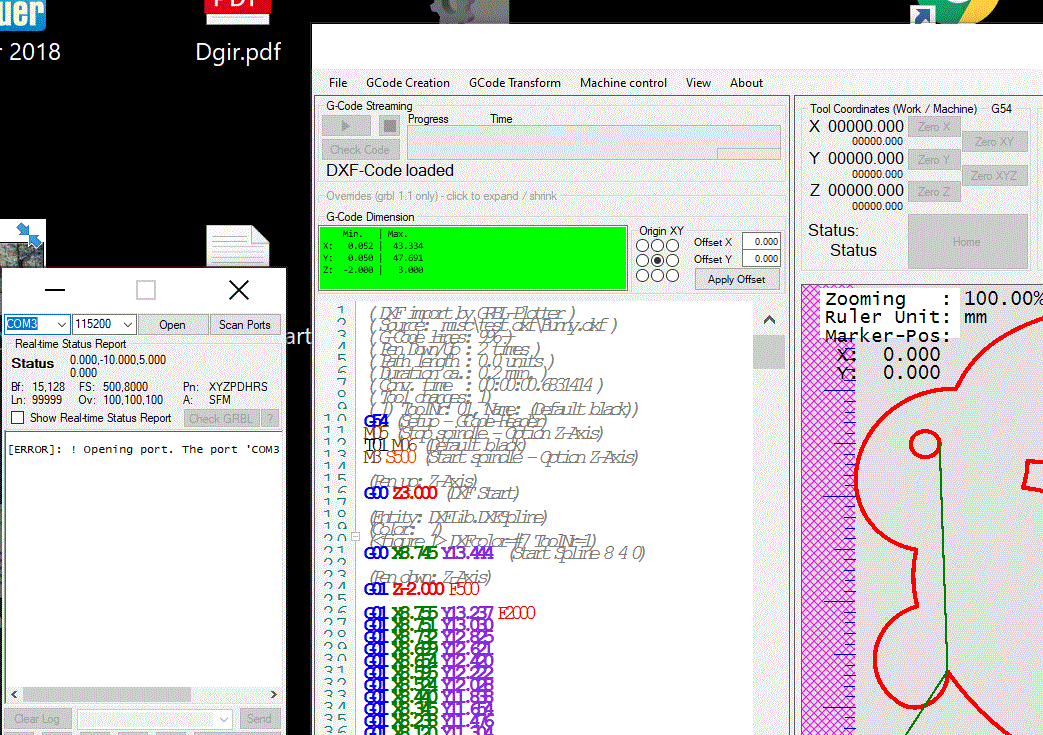Open the COM3 port dropdown
The width and height of the screenshot is (1043, 735).
pos(60,324)
